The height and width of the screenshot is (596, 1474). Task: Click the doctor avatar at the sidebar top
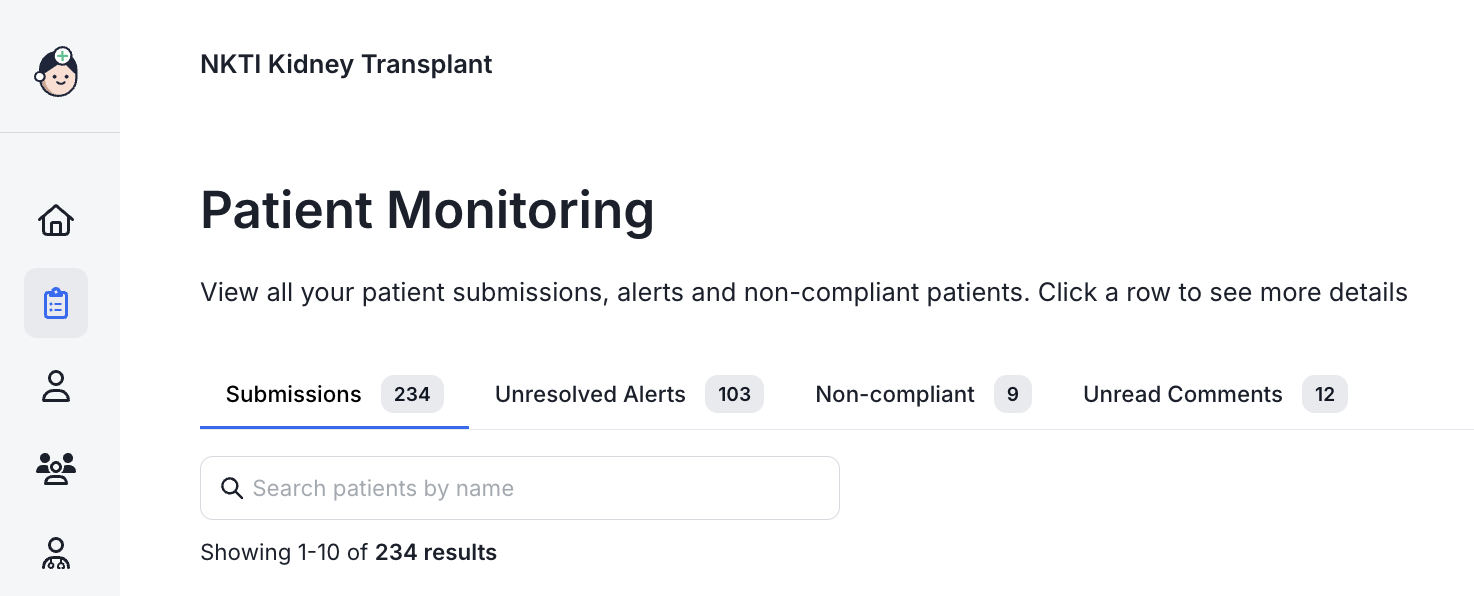[x=58, y=72]
